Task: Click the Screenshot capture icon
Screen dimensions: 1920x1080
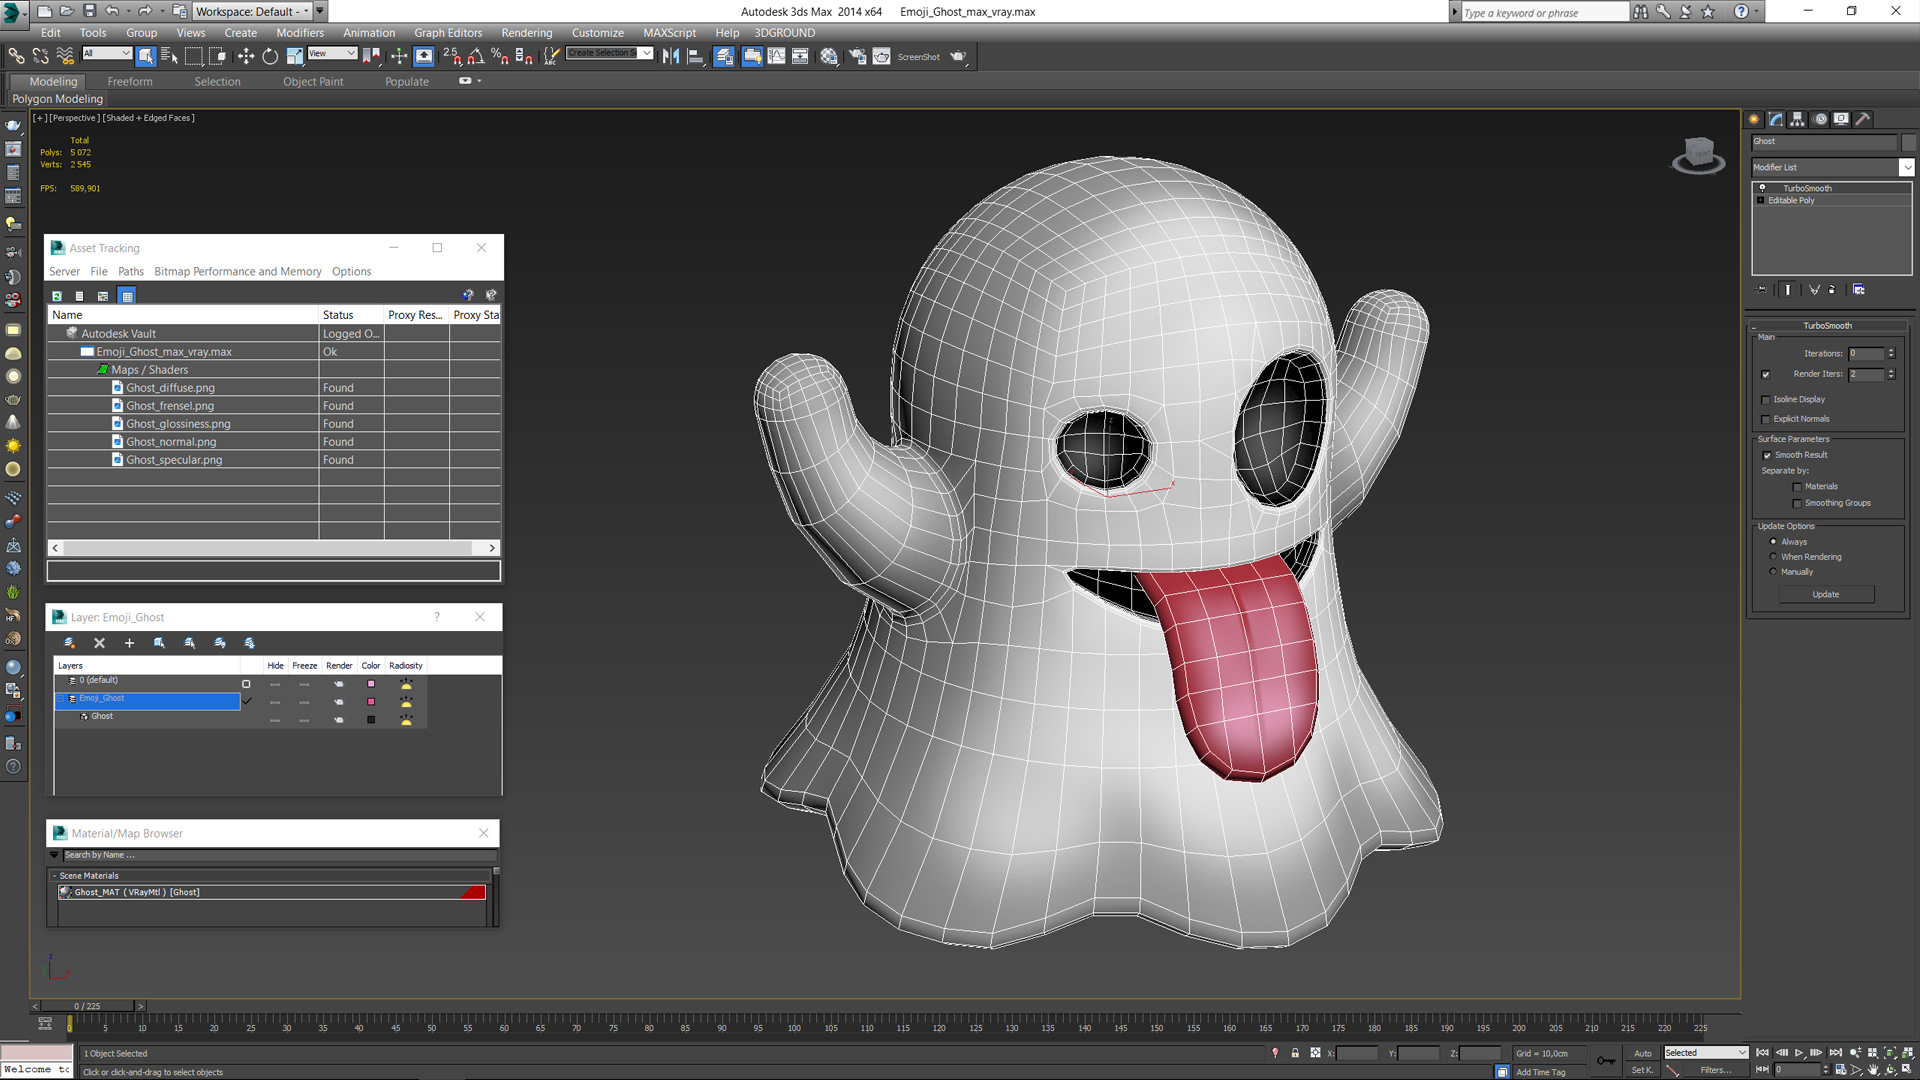Action: pos(960,55)
